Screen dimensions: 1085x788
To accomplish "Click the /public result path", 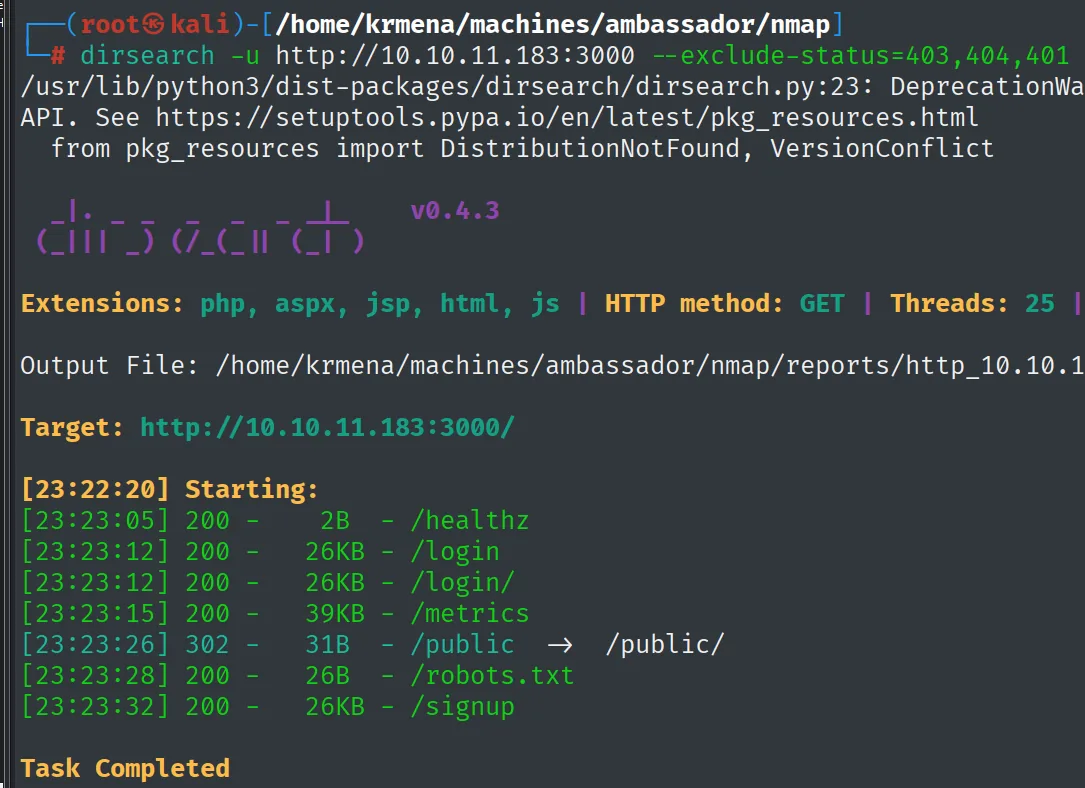I will click(x=462, y=645).
